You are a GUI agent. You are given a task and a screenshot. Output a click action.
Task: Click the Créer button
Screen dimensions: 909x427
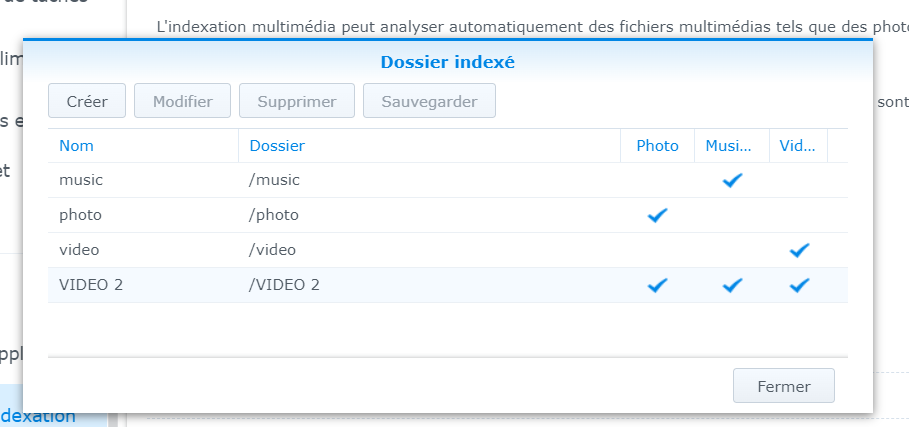(x=86, y=101)
